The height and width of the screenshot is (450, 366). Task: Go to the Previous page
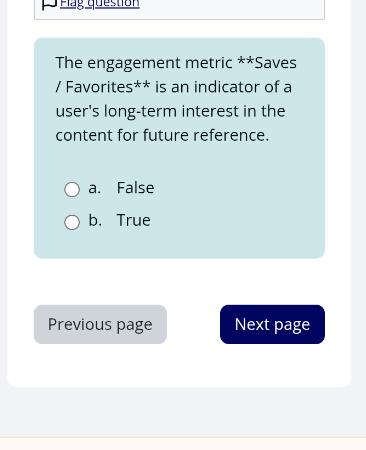tap(100, 324)
